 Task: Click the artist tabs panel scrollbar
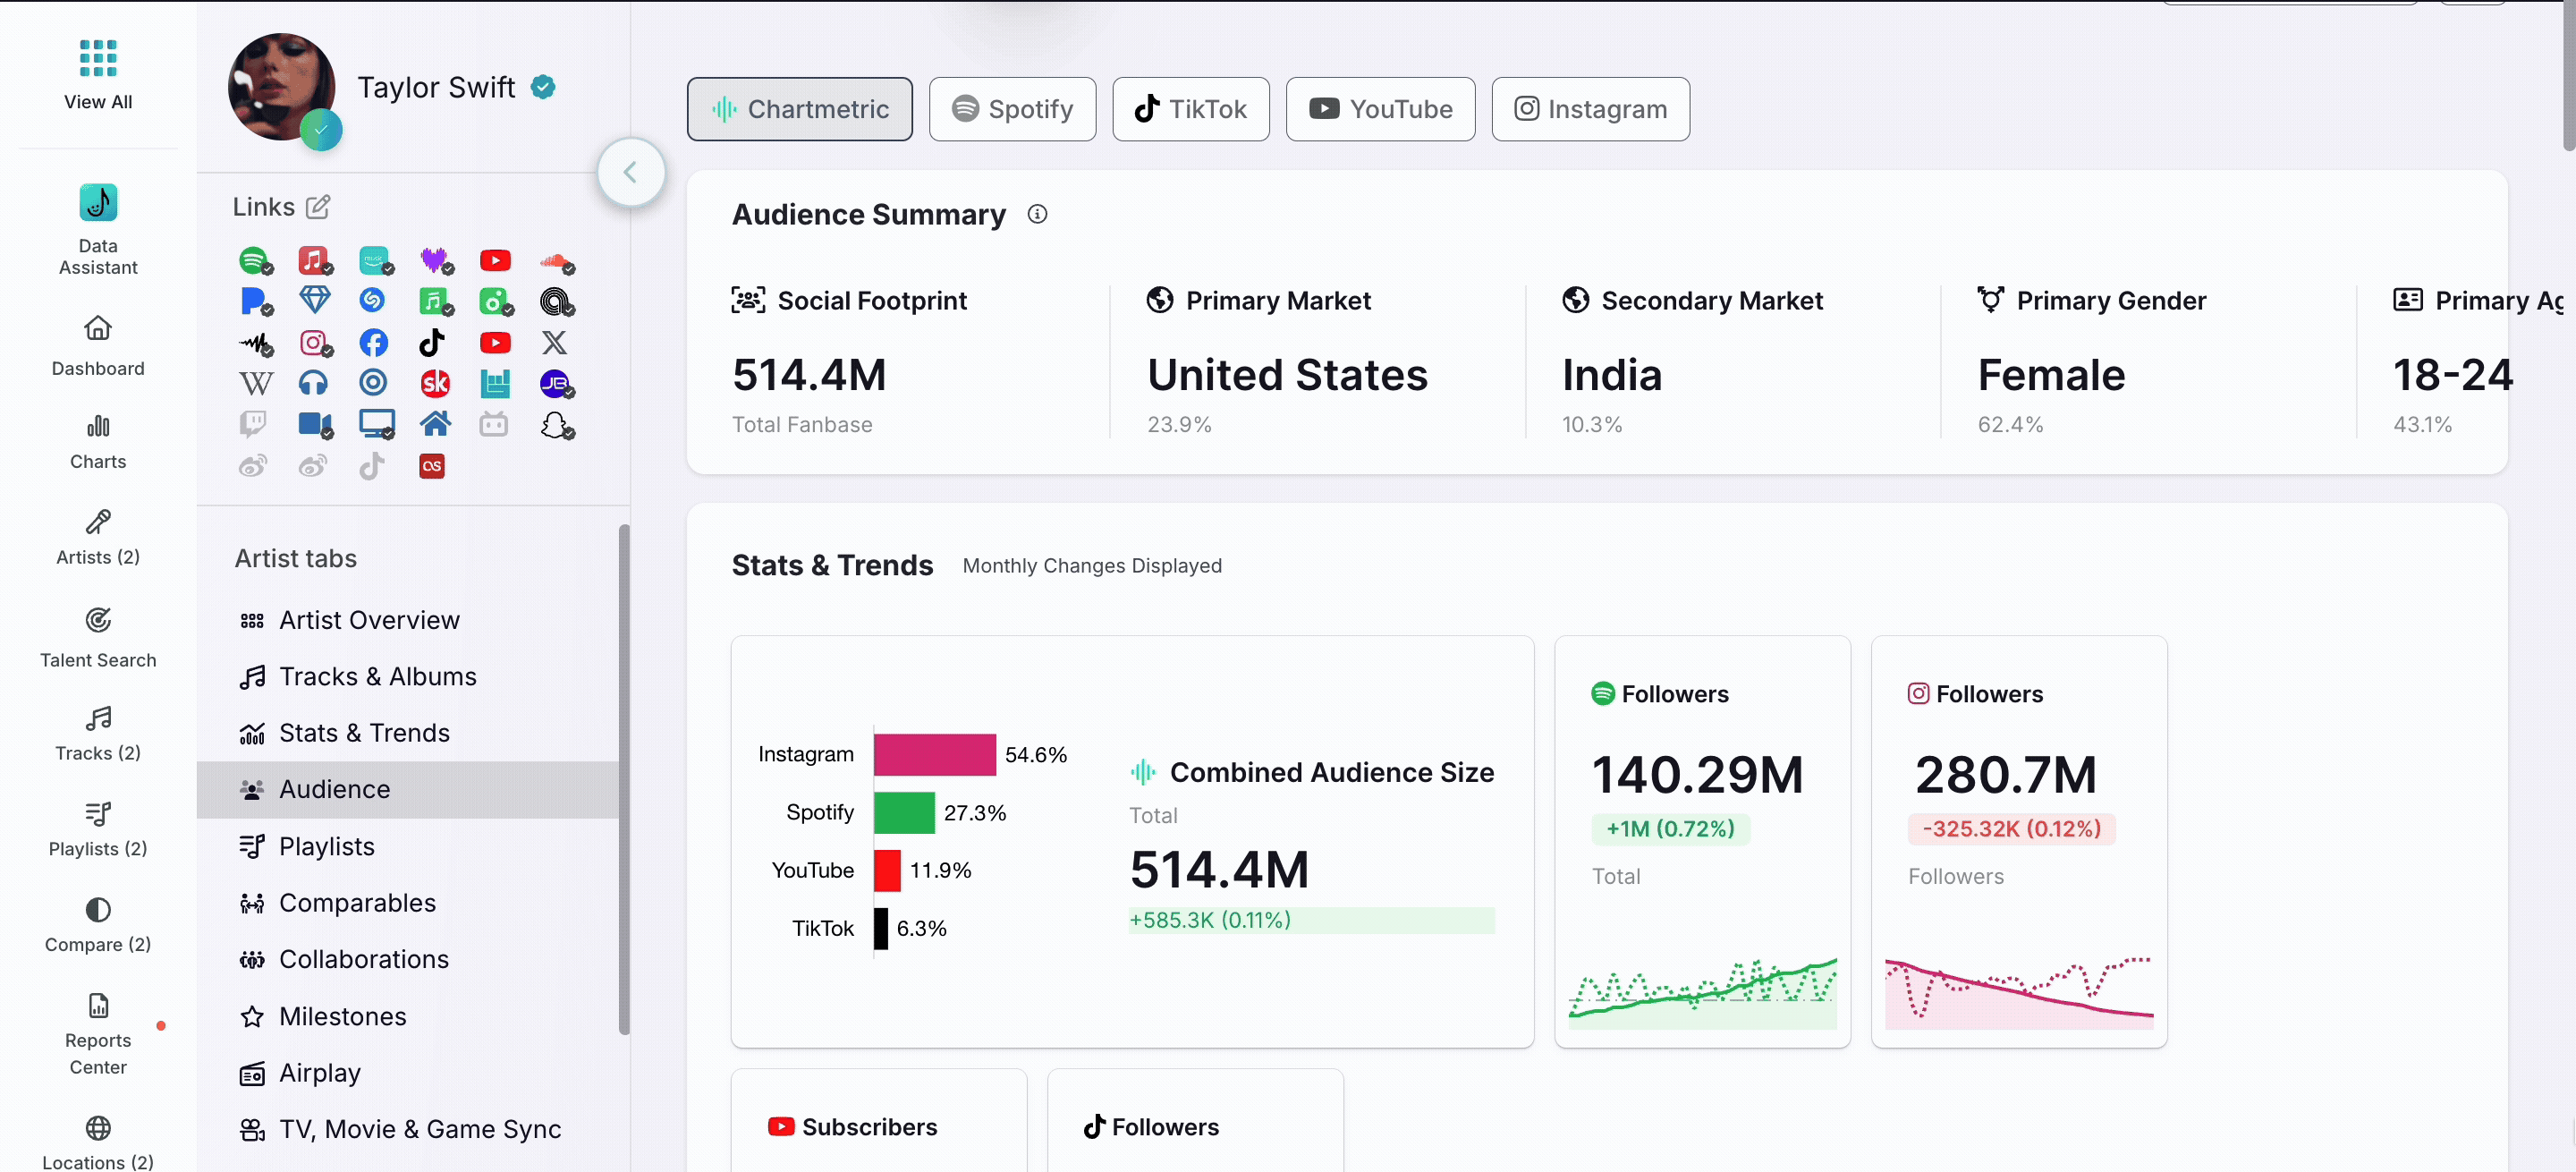(624, 780)
